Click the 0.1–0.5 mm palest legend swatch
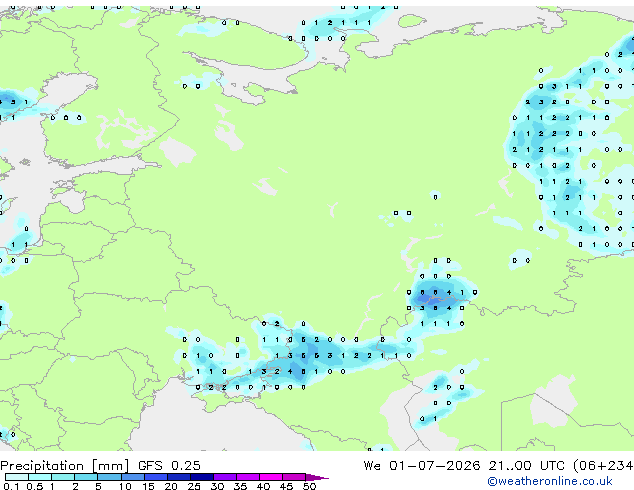This screenshot has width=634, height=490. (17, 477)
